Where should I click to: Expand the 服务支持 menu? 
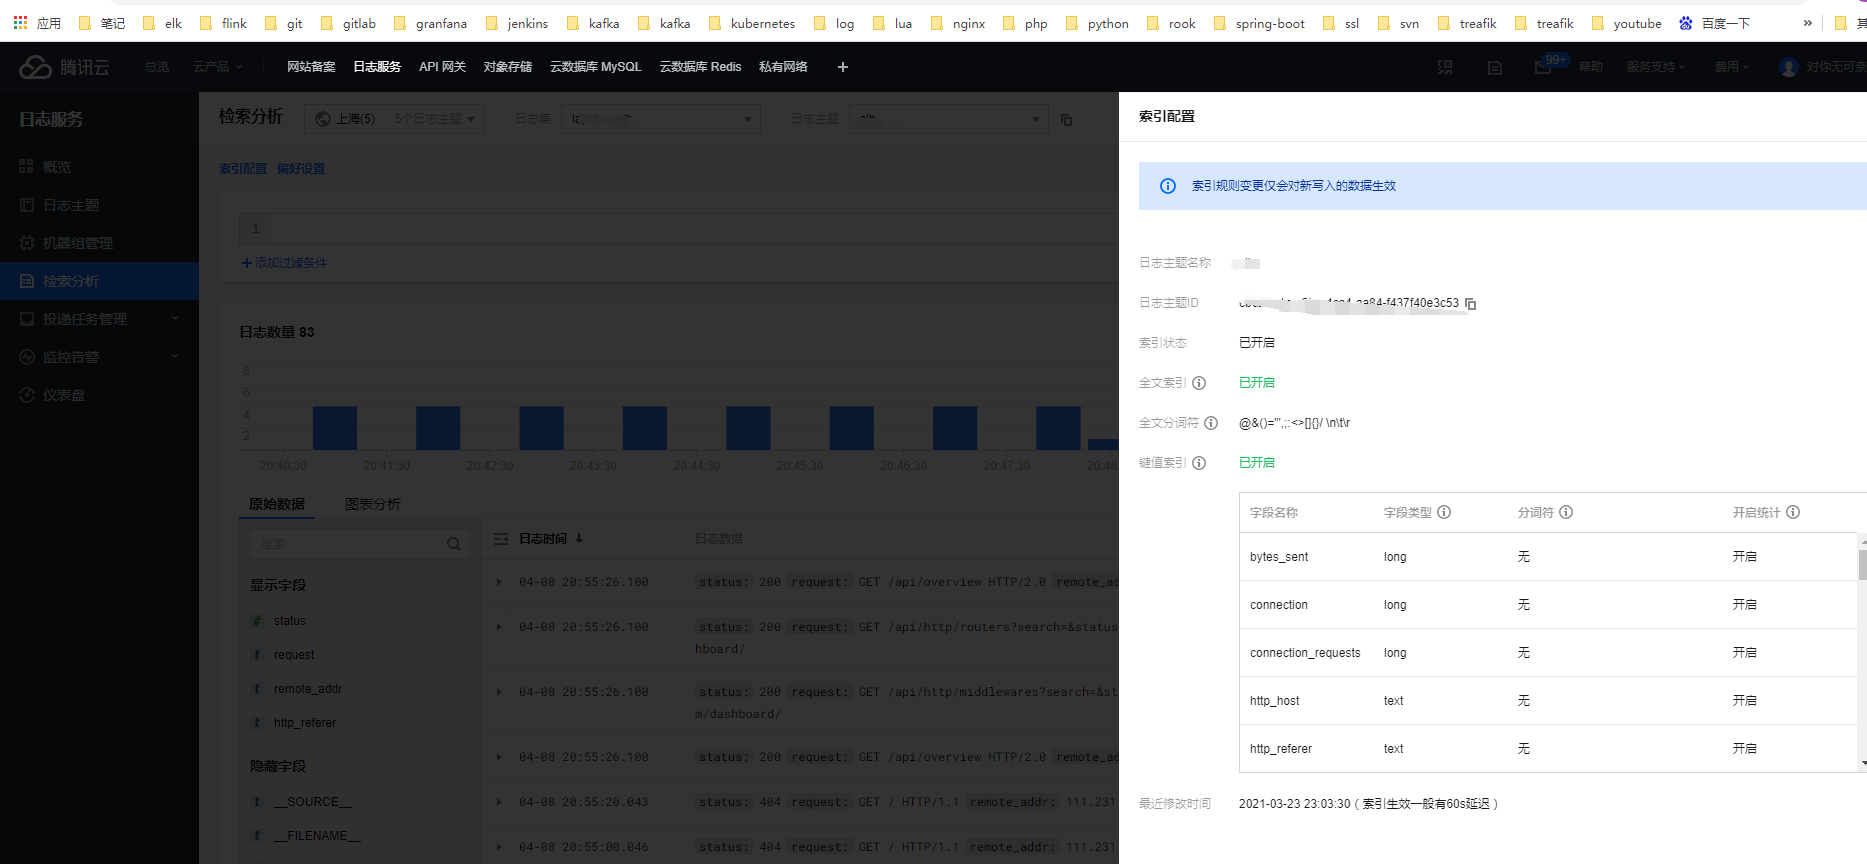coord(1656,67)
